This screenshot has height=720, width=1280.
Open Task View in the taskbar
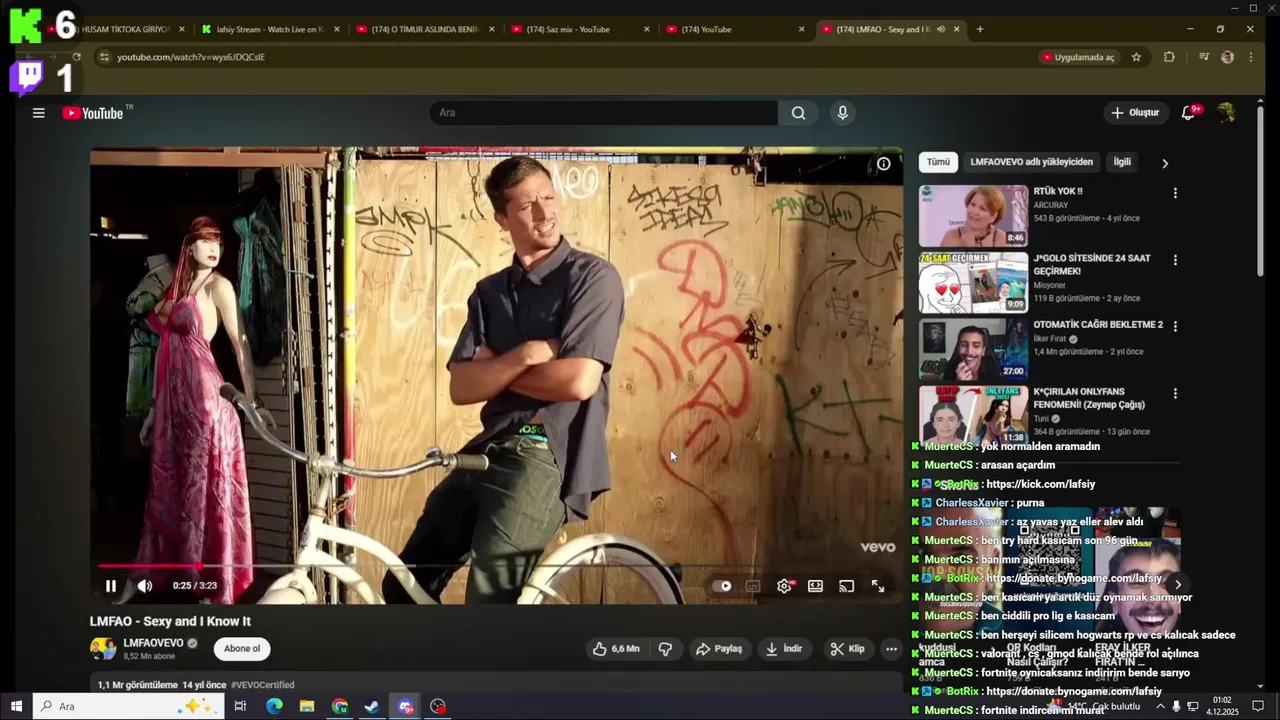click(240, 706)
